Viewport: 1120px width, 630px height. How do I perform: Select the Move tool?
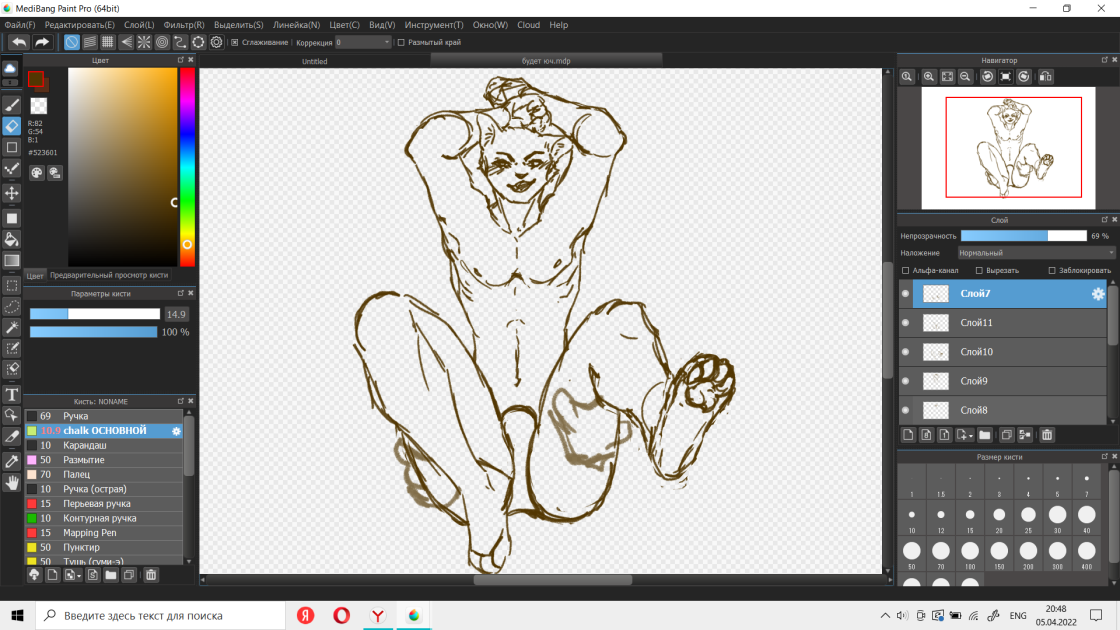(11, 193)
